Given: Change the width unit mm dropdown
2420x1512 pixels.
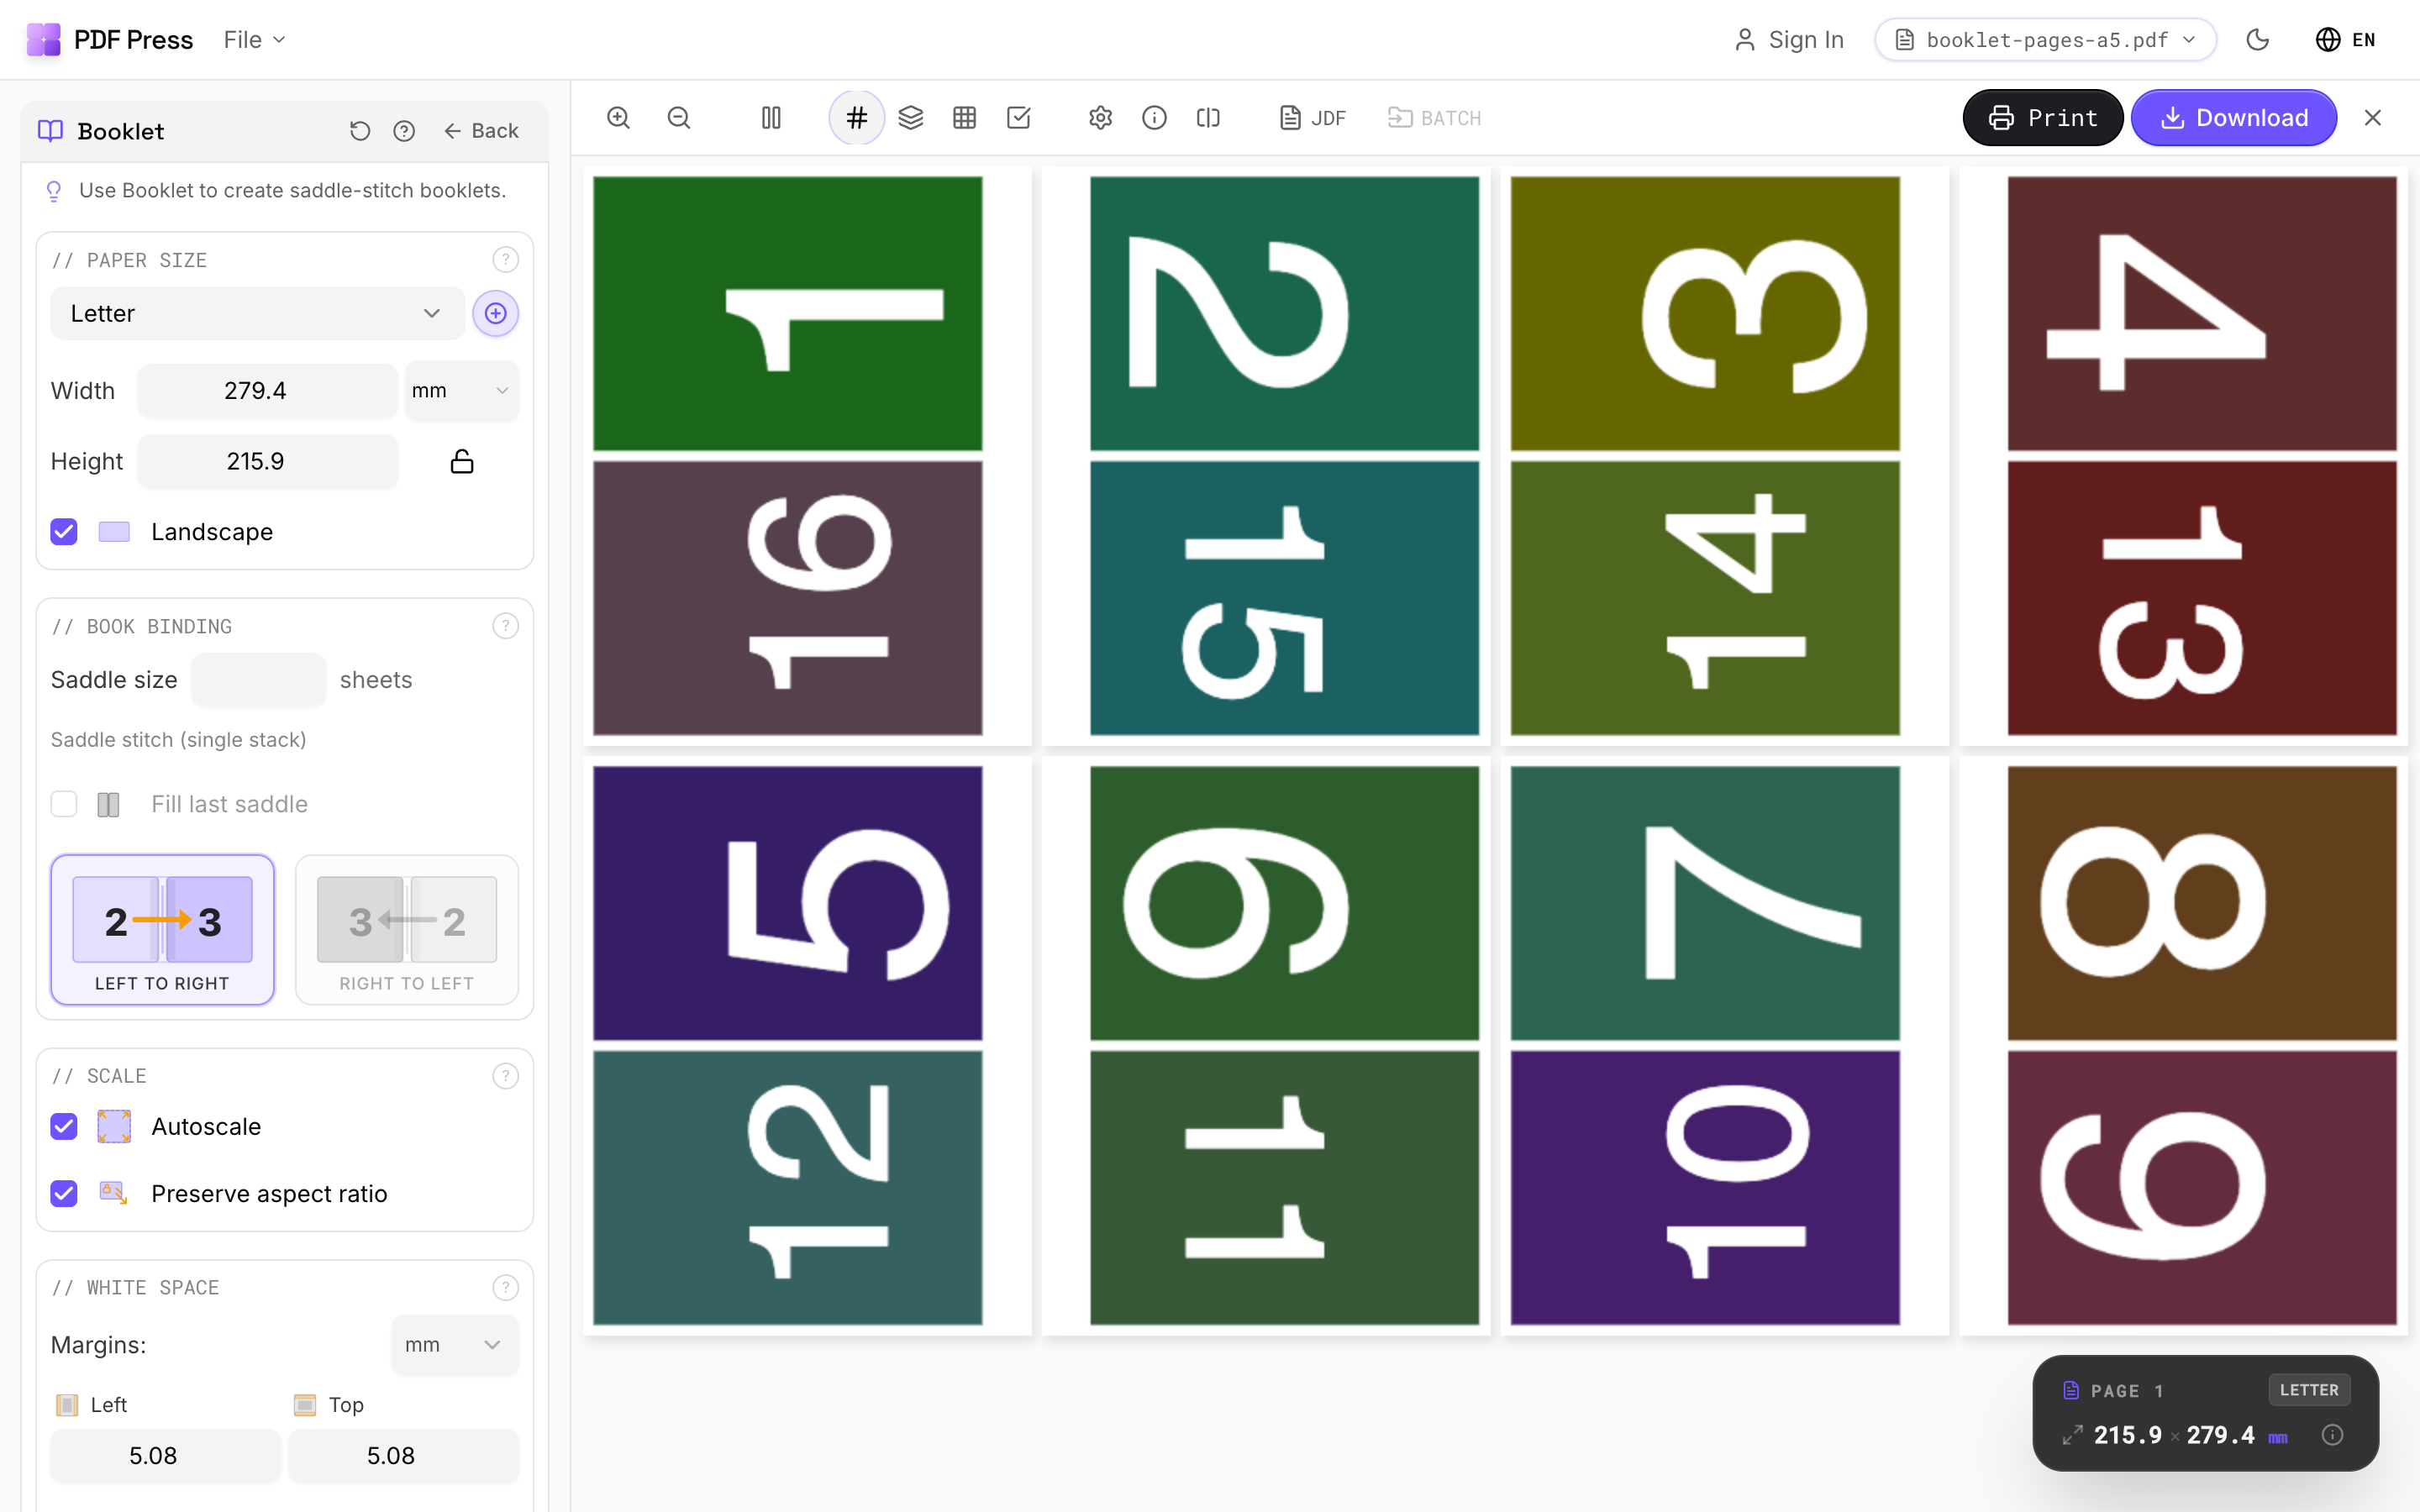Looking at the screenshot, I should point(461,391).
